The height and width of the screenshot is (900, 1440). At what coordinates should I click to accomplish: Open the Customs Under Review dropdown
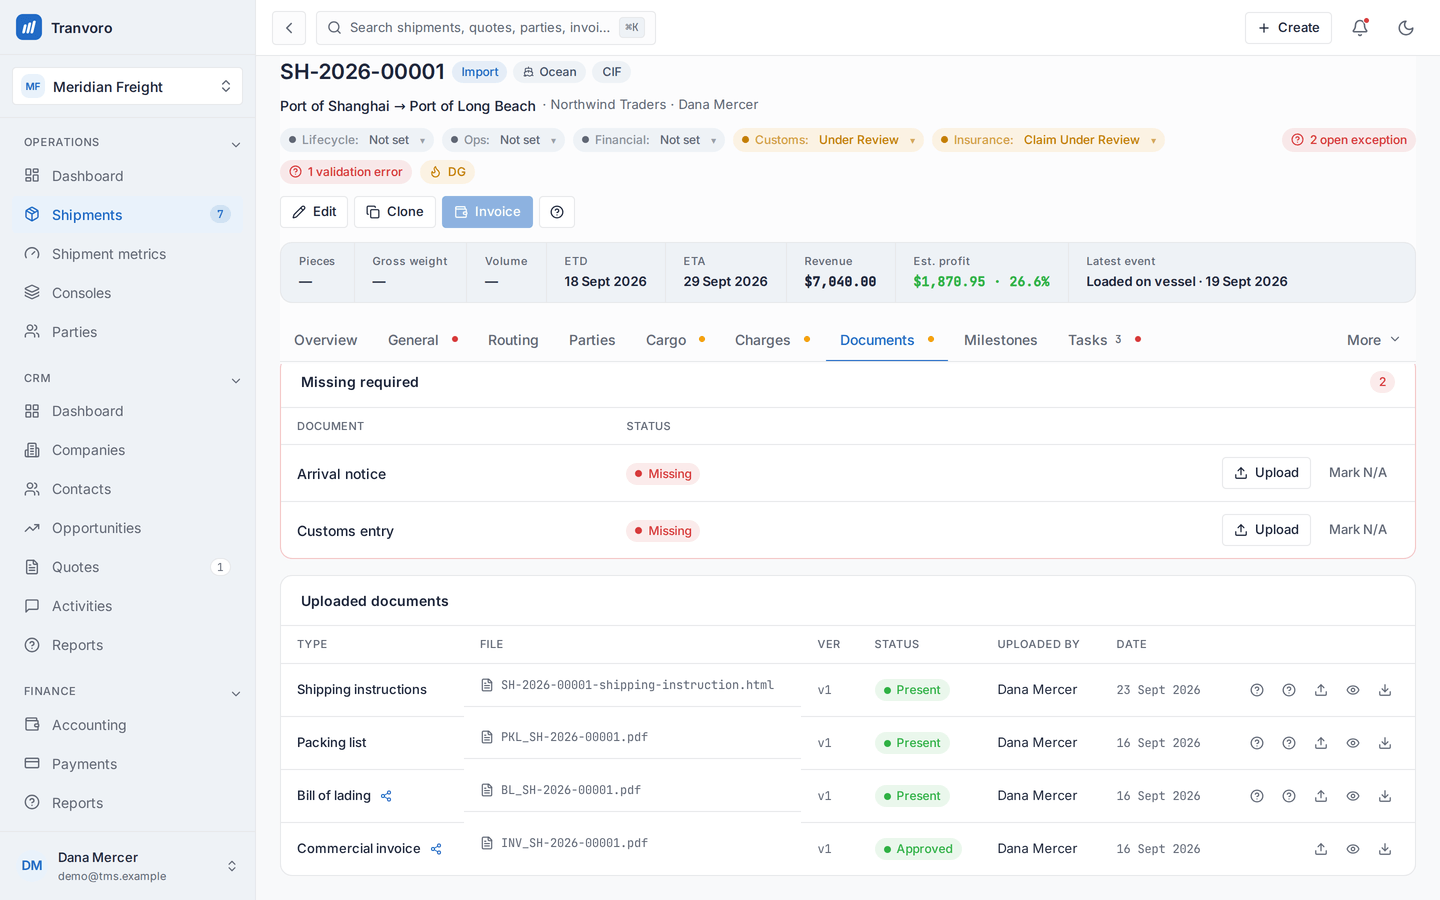pyautogui.click(x=829, y=140)
